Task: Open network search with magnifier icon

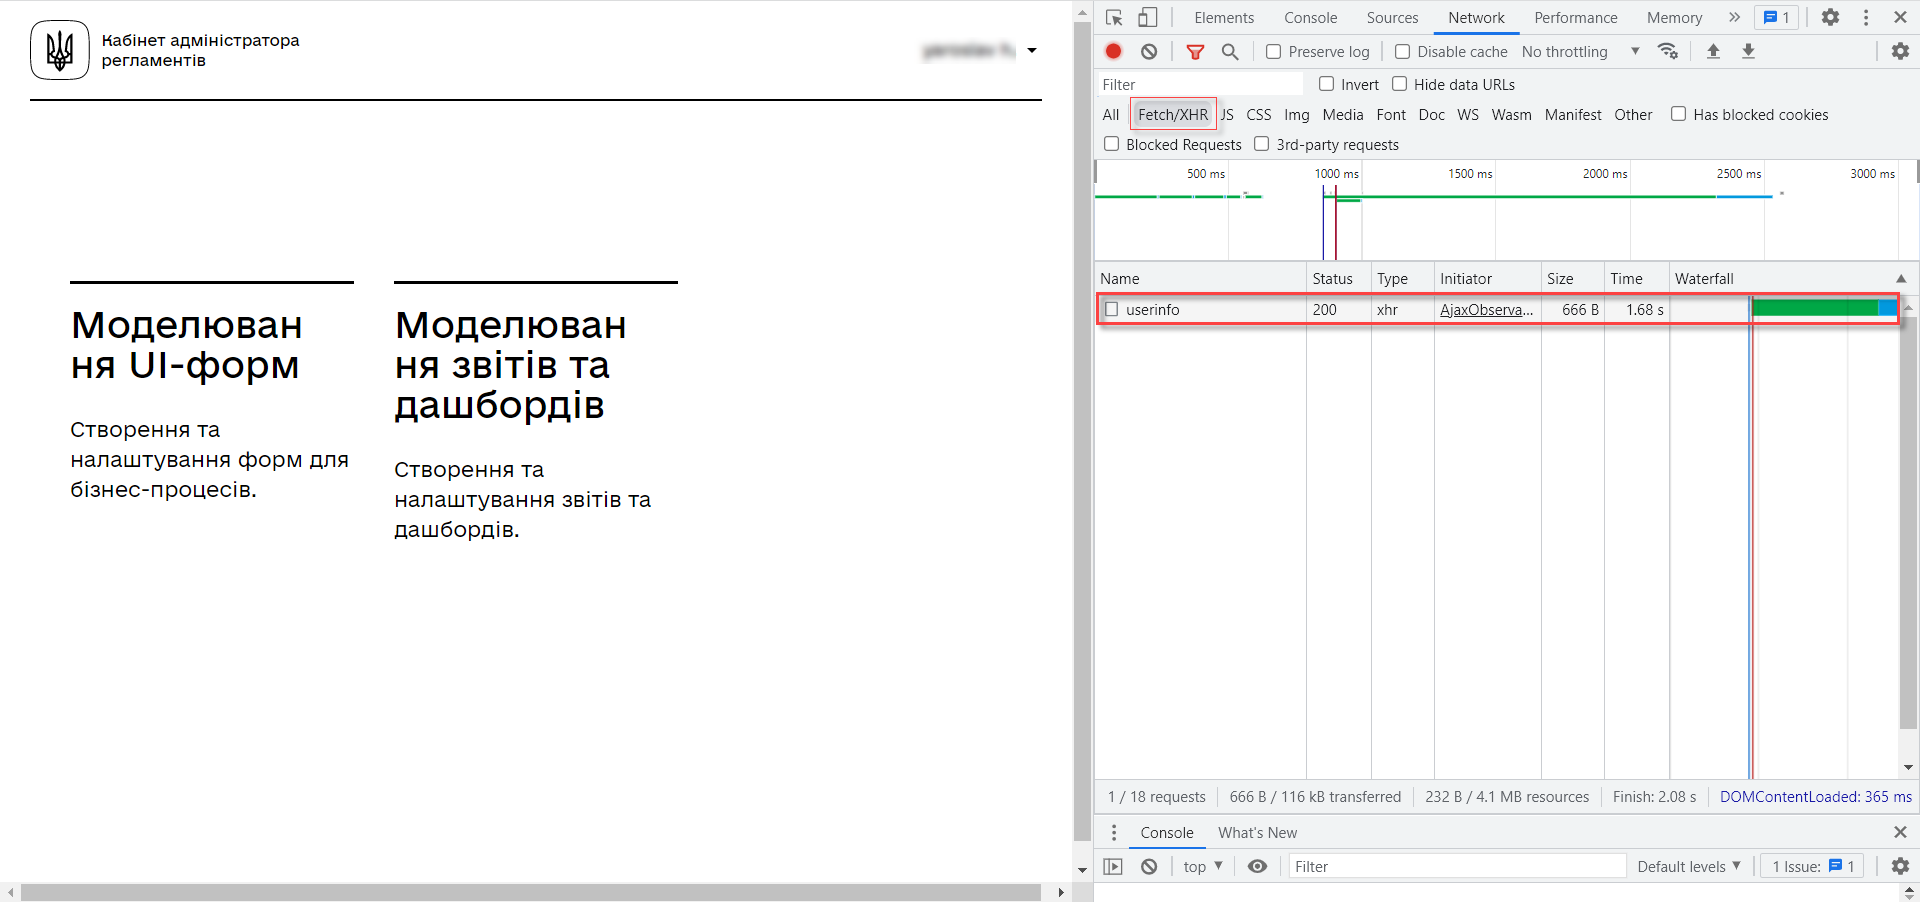Action: point(1230,52)
